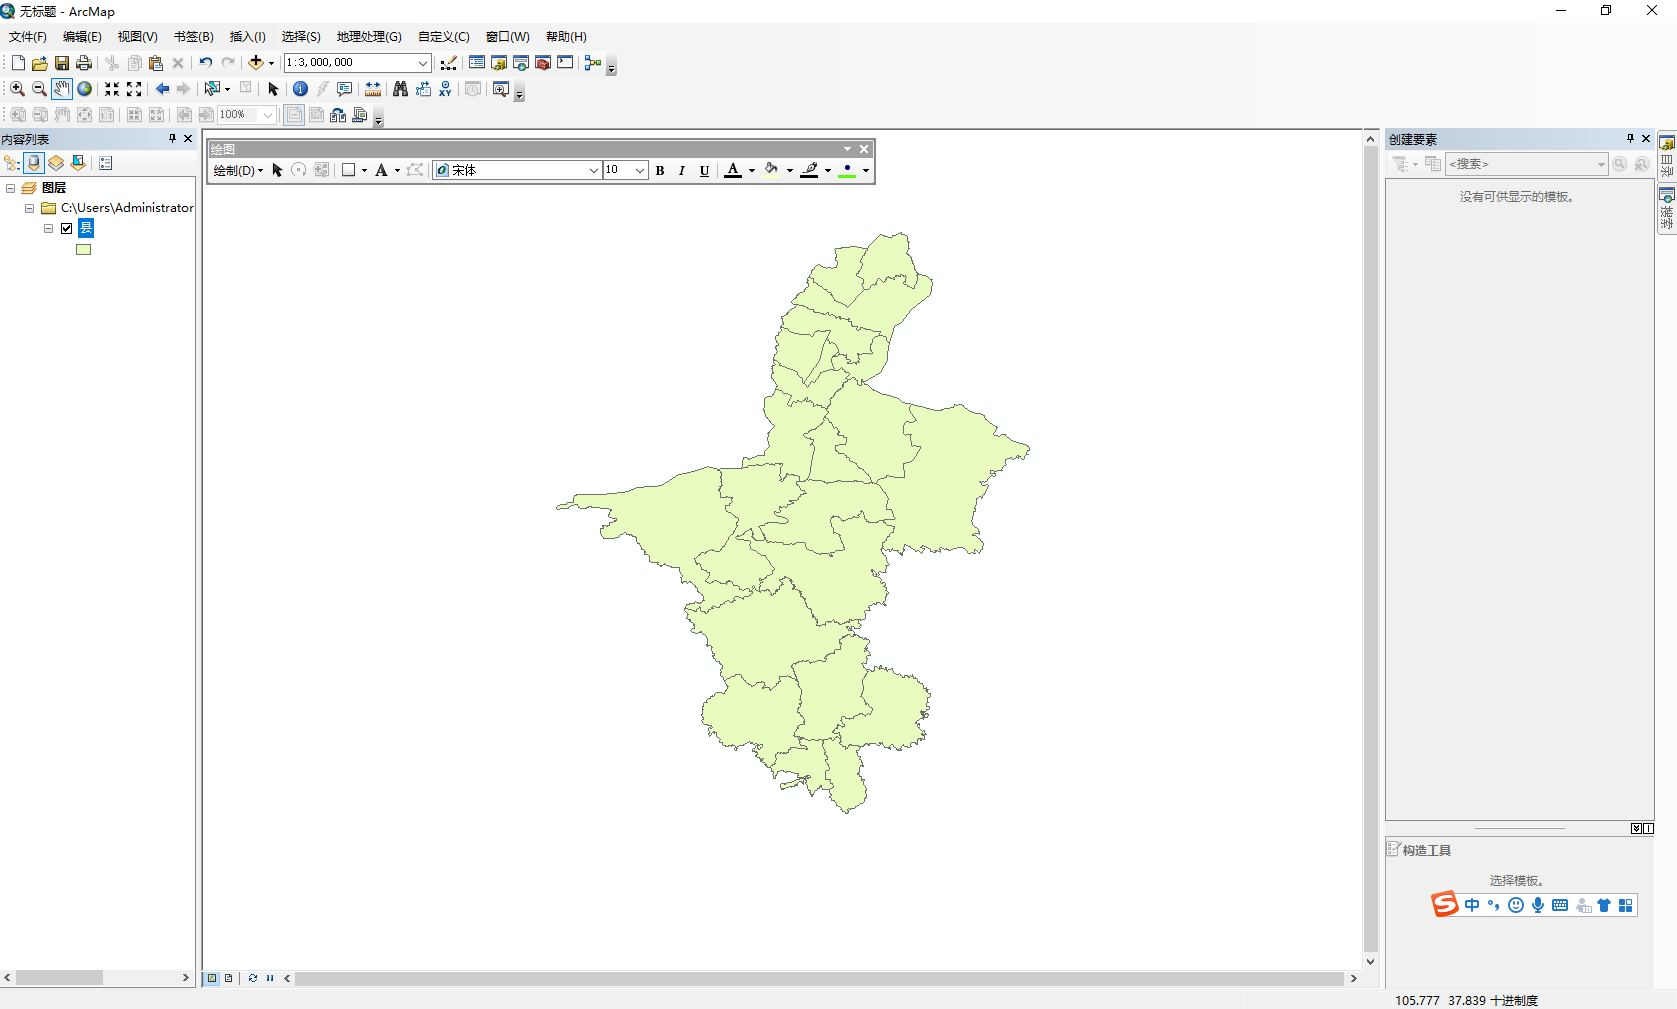This screenshot has width=1677, height=1009.
Task: Open the 宋体 font dropdown
Action: pyautogui.click(x=594, y=171)
